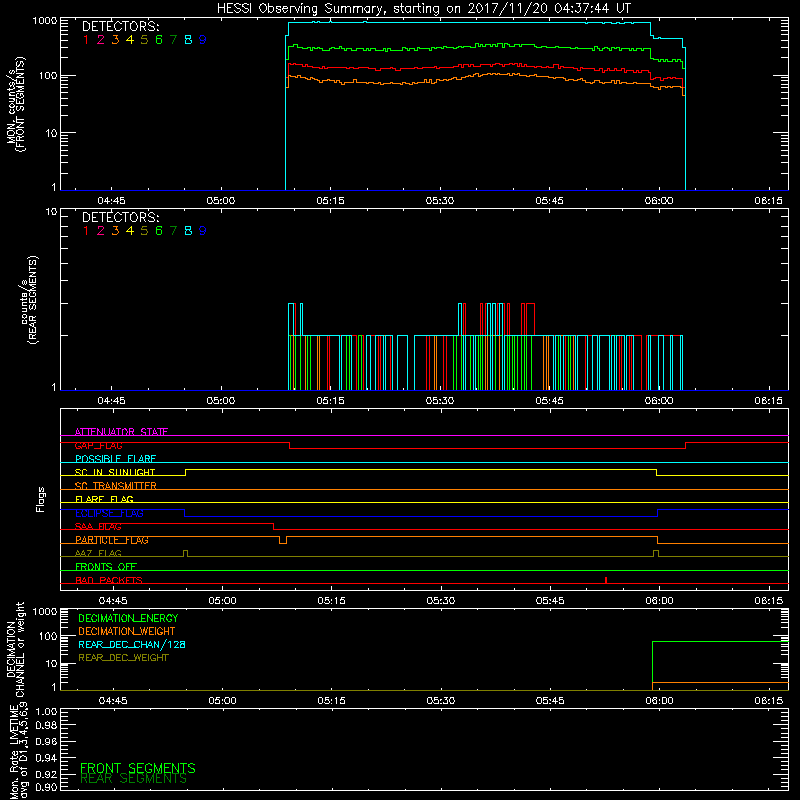Image resolution: width=800 pixels, height=800 pixels.
Task: Select the REAR_DEC_CHAN/128 legend entry
Action: (132, 645)
